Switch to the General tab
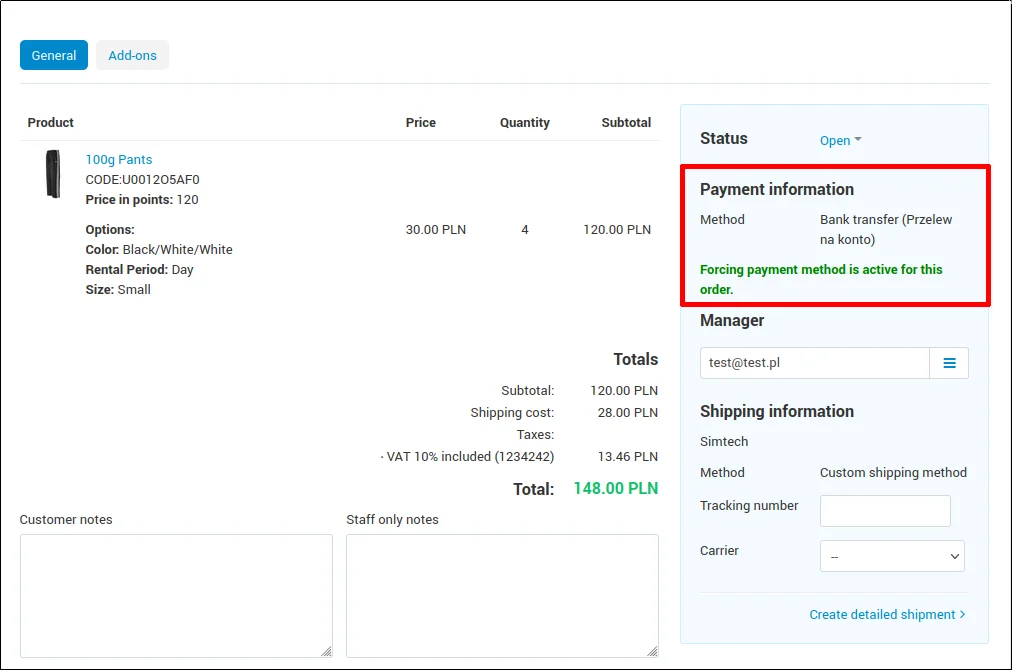Screen dimensions: 1012x670 pos(54,55)
